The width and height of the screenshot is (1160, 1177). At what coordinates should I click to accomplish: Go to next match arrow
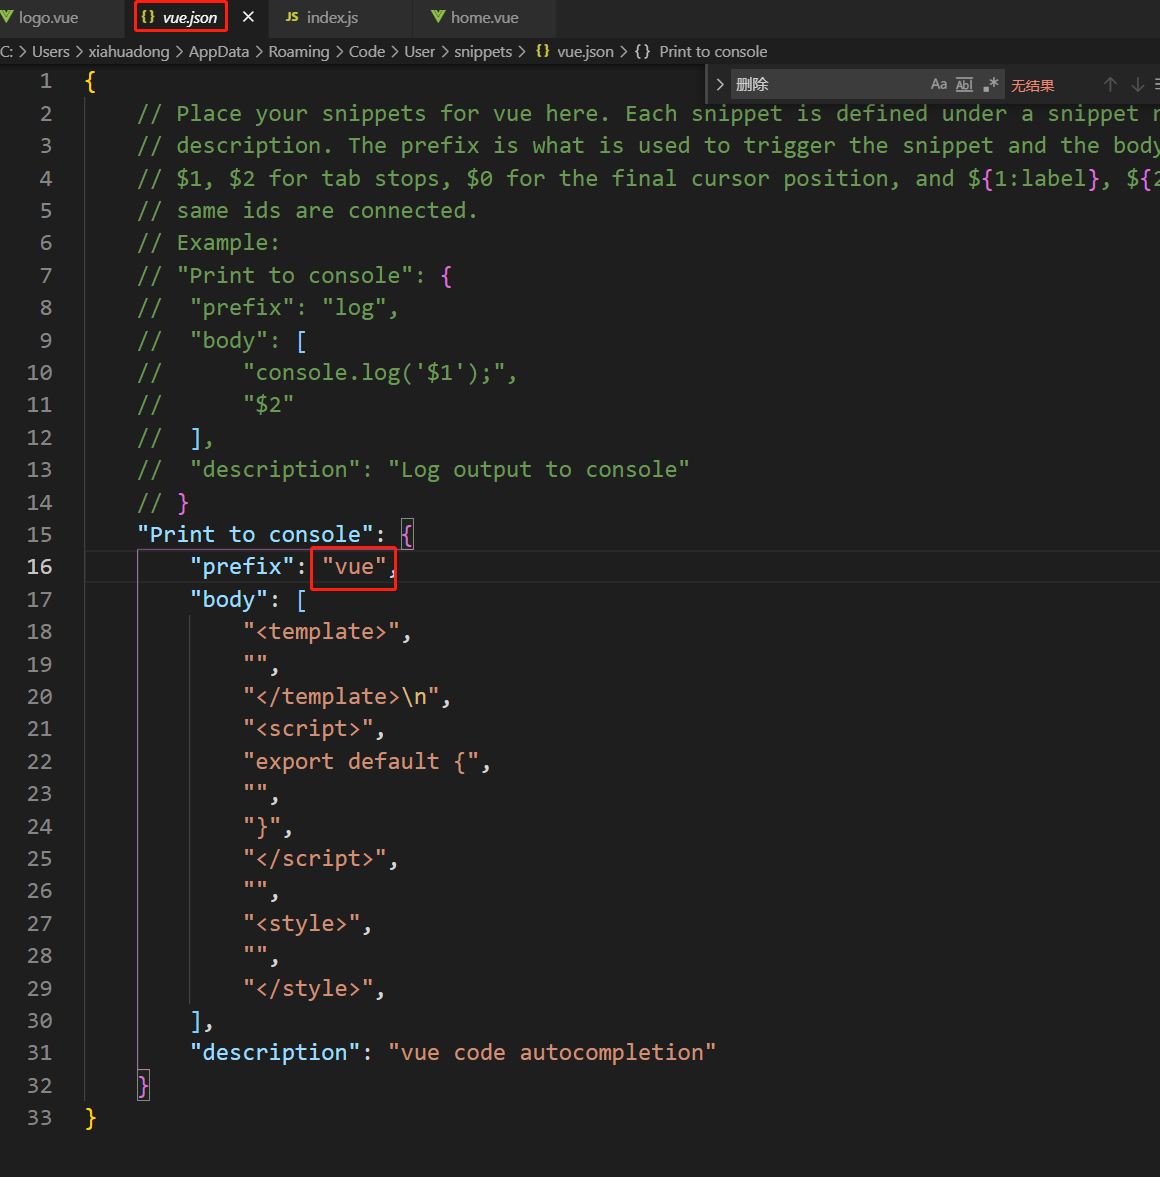pos(1137,84)
